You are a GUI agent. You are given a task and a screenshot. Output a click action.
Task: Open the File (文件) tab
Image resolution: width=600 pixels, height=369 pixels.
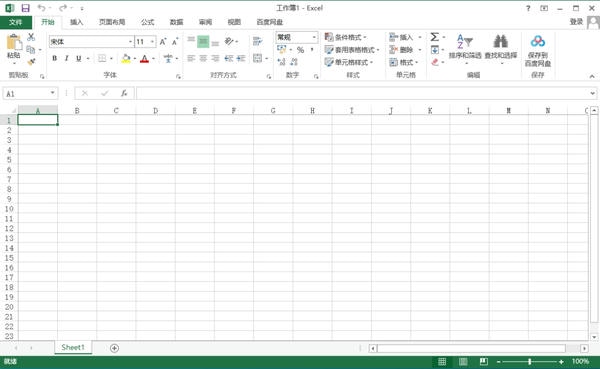16,22
